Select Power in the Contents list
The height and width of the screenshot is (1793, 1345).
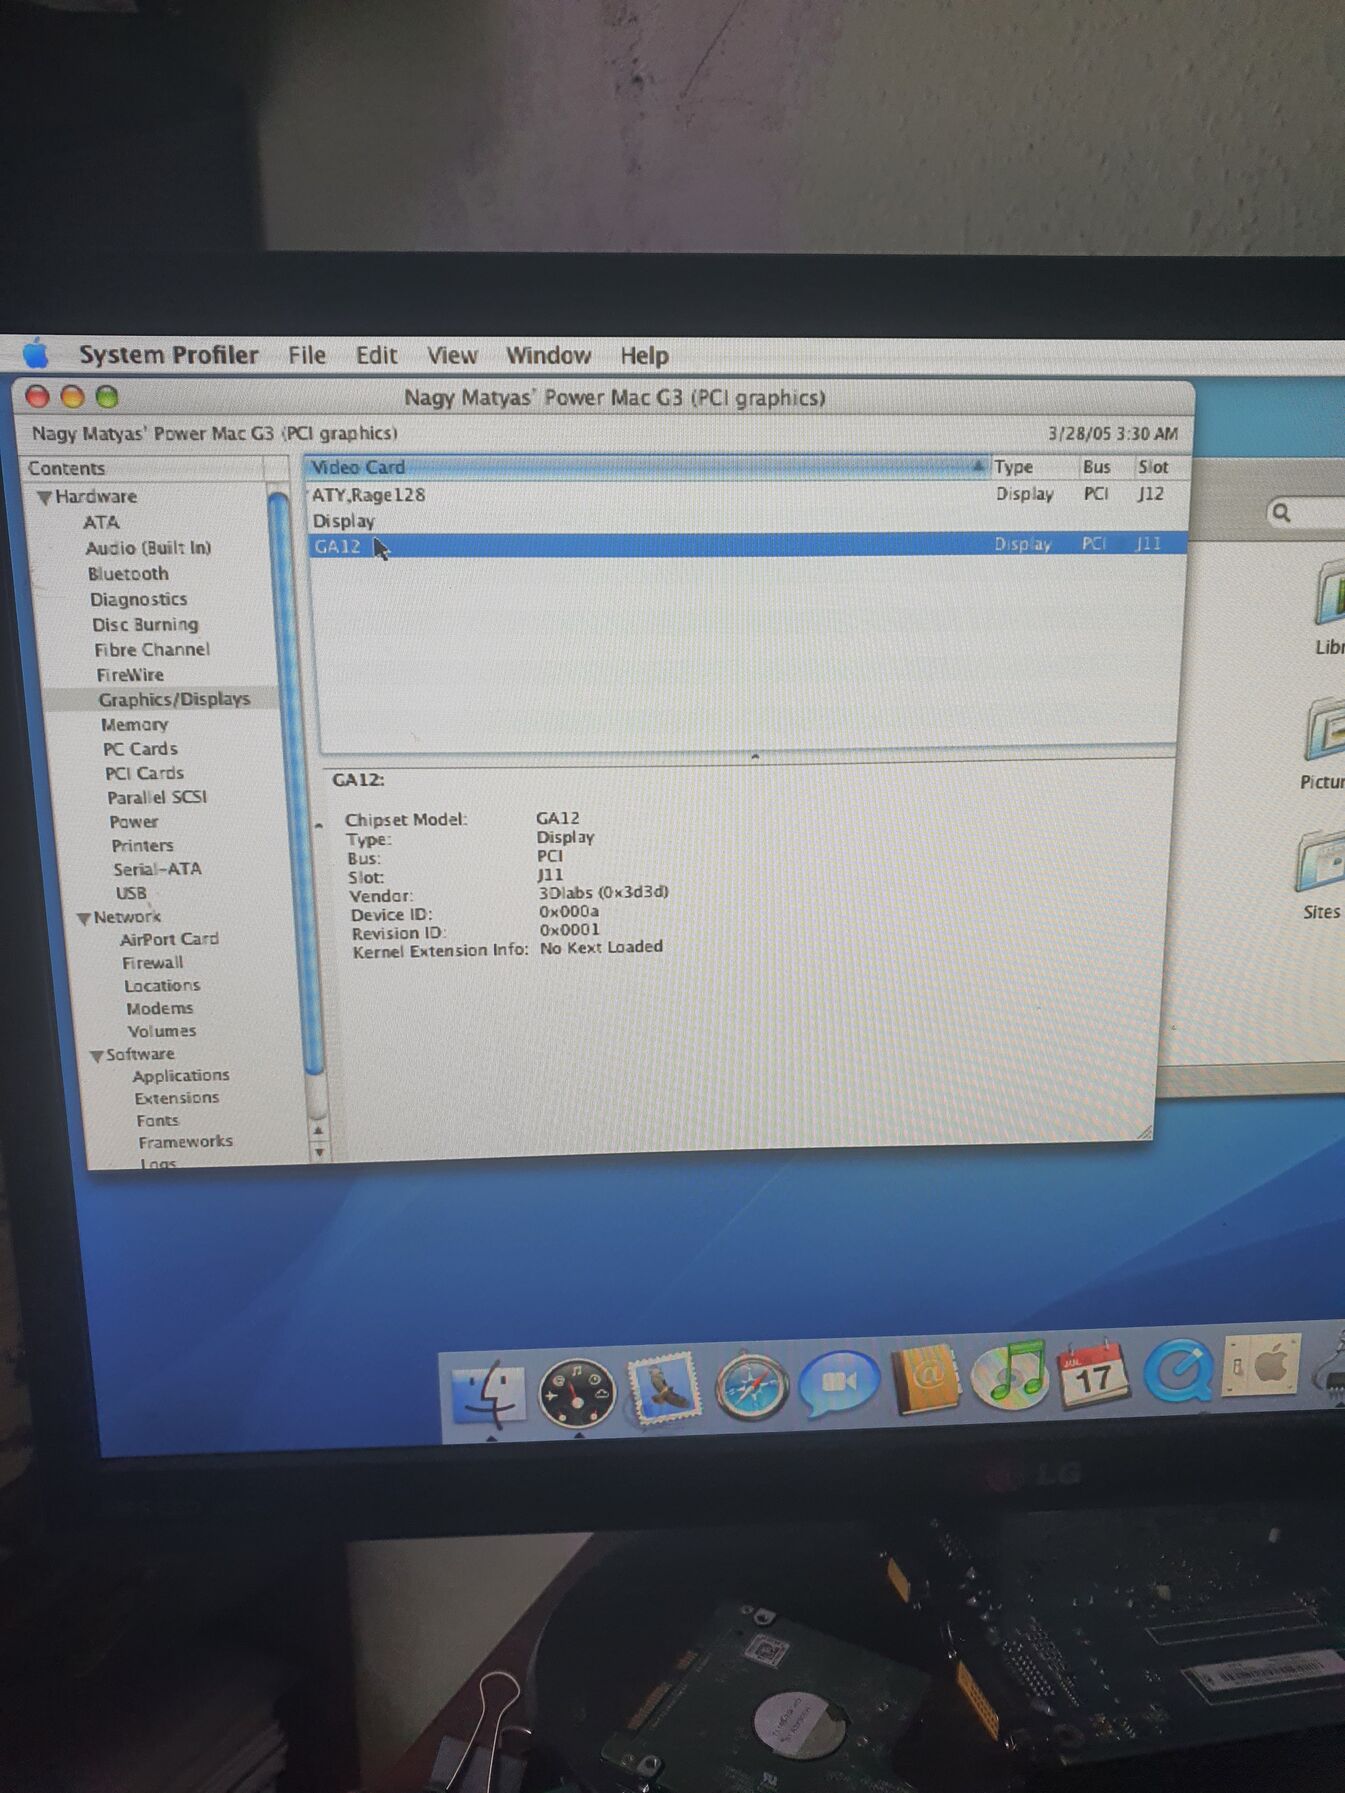(134, 822)
